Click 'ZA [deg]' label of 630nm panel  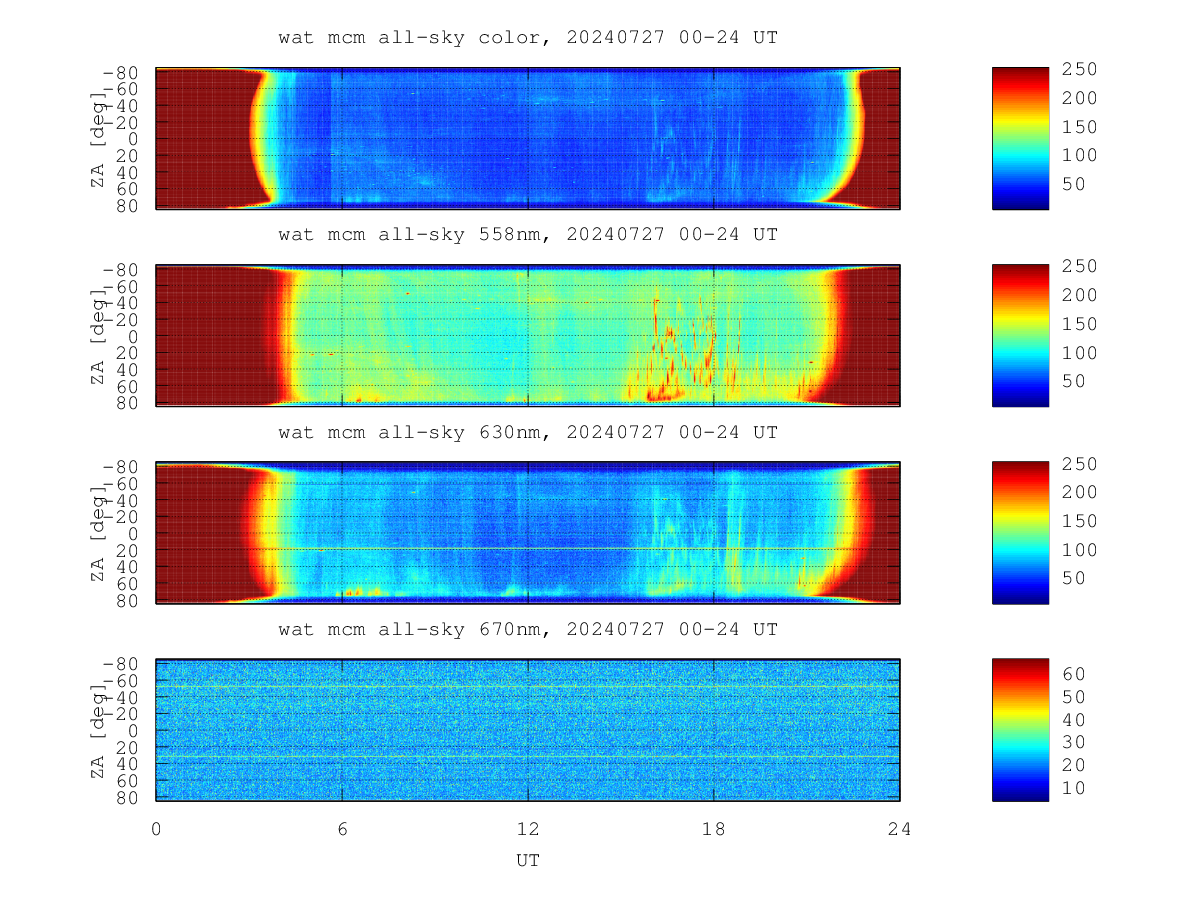point(97,534)
